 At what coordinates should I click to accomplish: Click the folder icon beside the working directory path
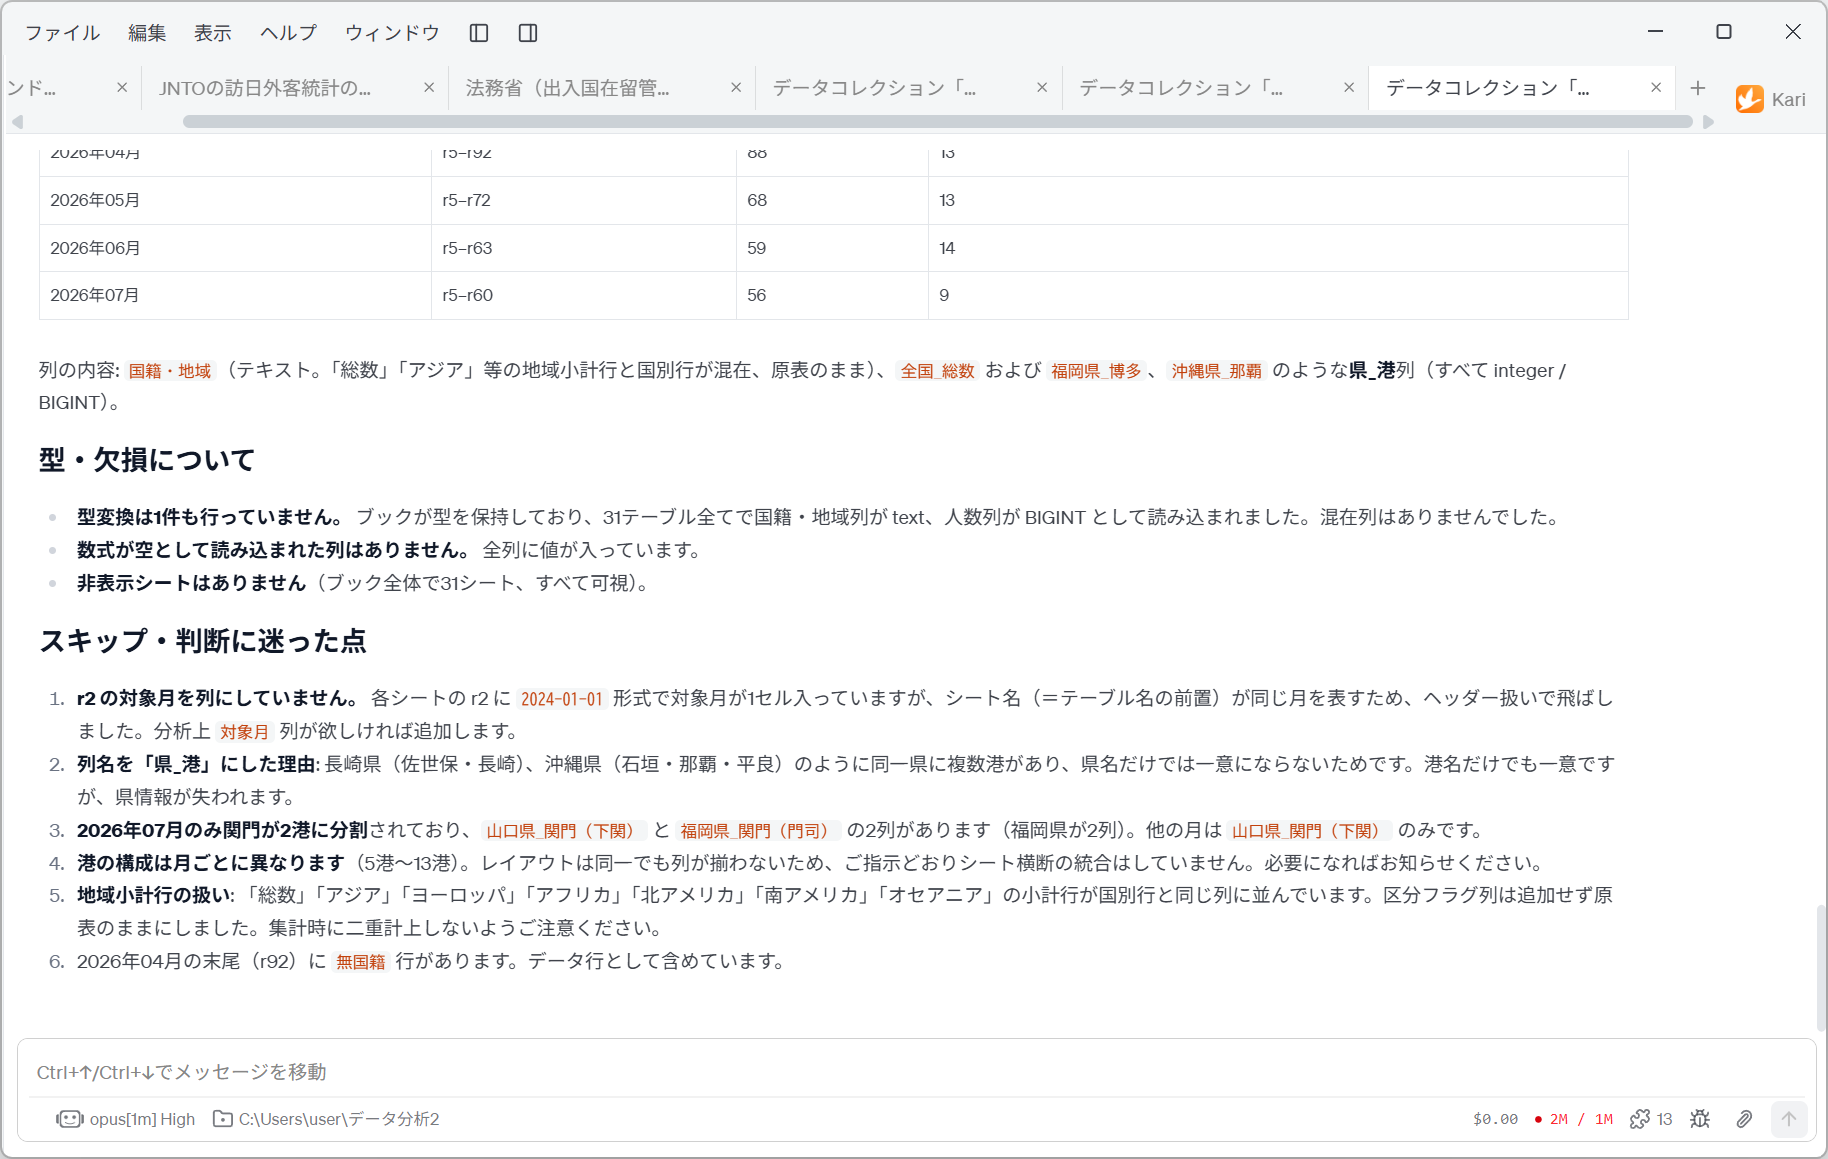[x=223, y=1119]
